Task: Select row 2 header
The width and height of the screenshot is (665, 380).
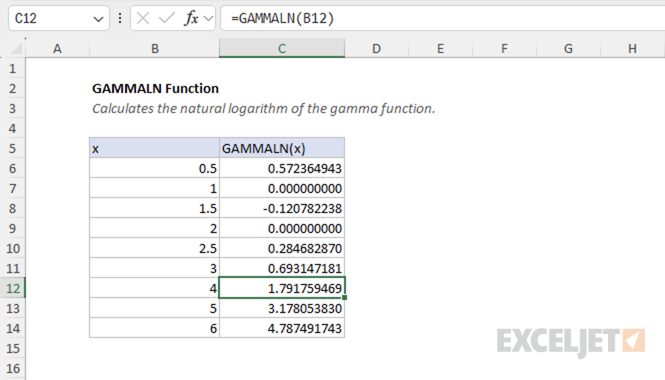Action: coord(12,88)
